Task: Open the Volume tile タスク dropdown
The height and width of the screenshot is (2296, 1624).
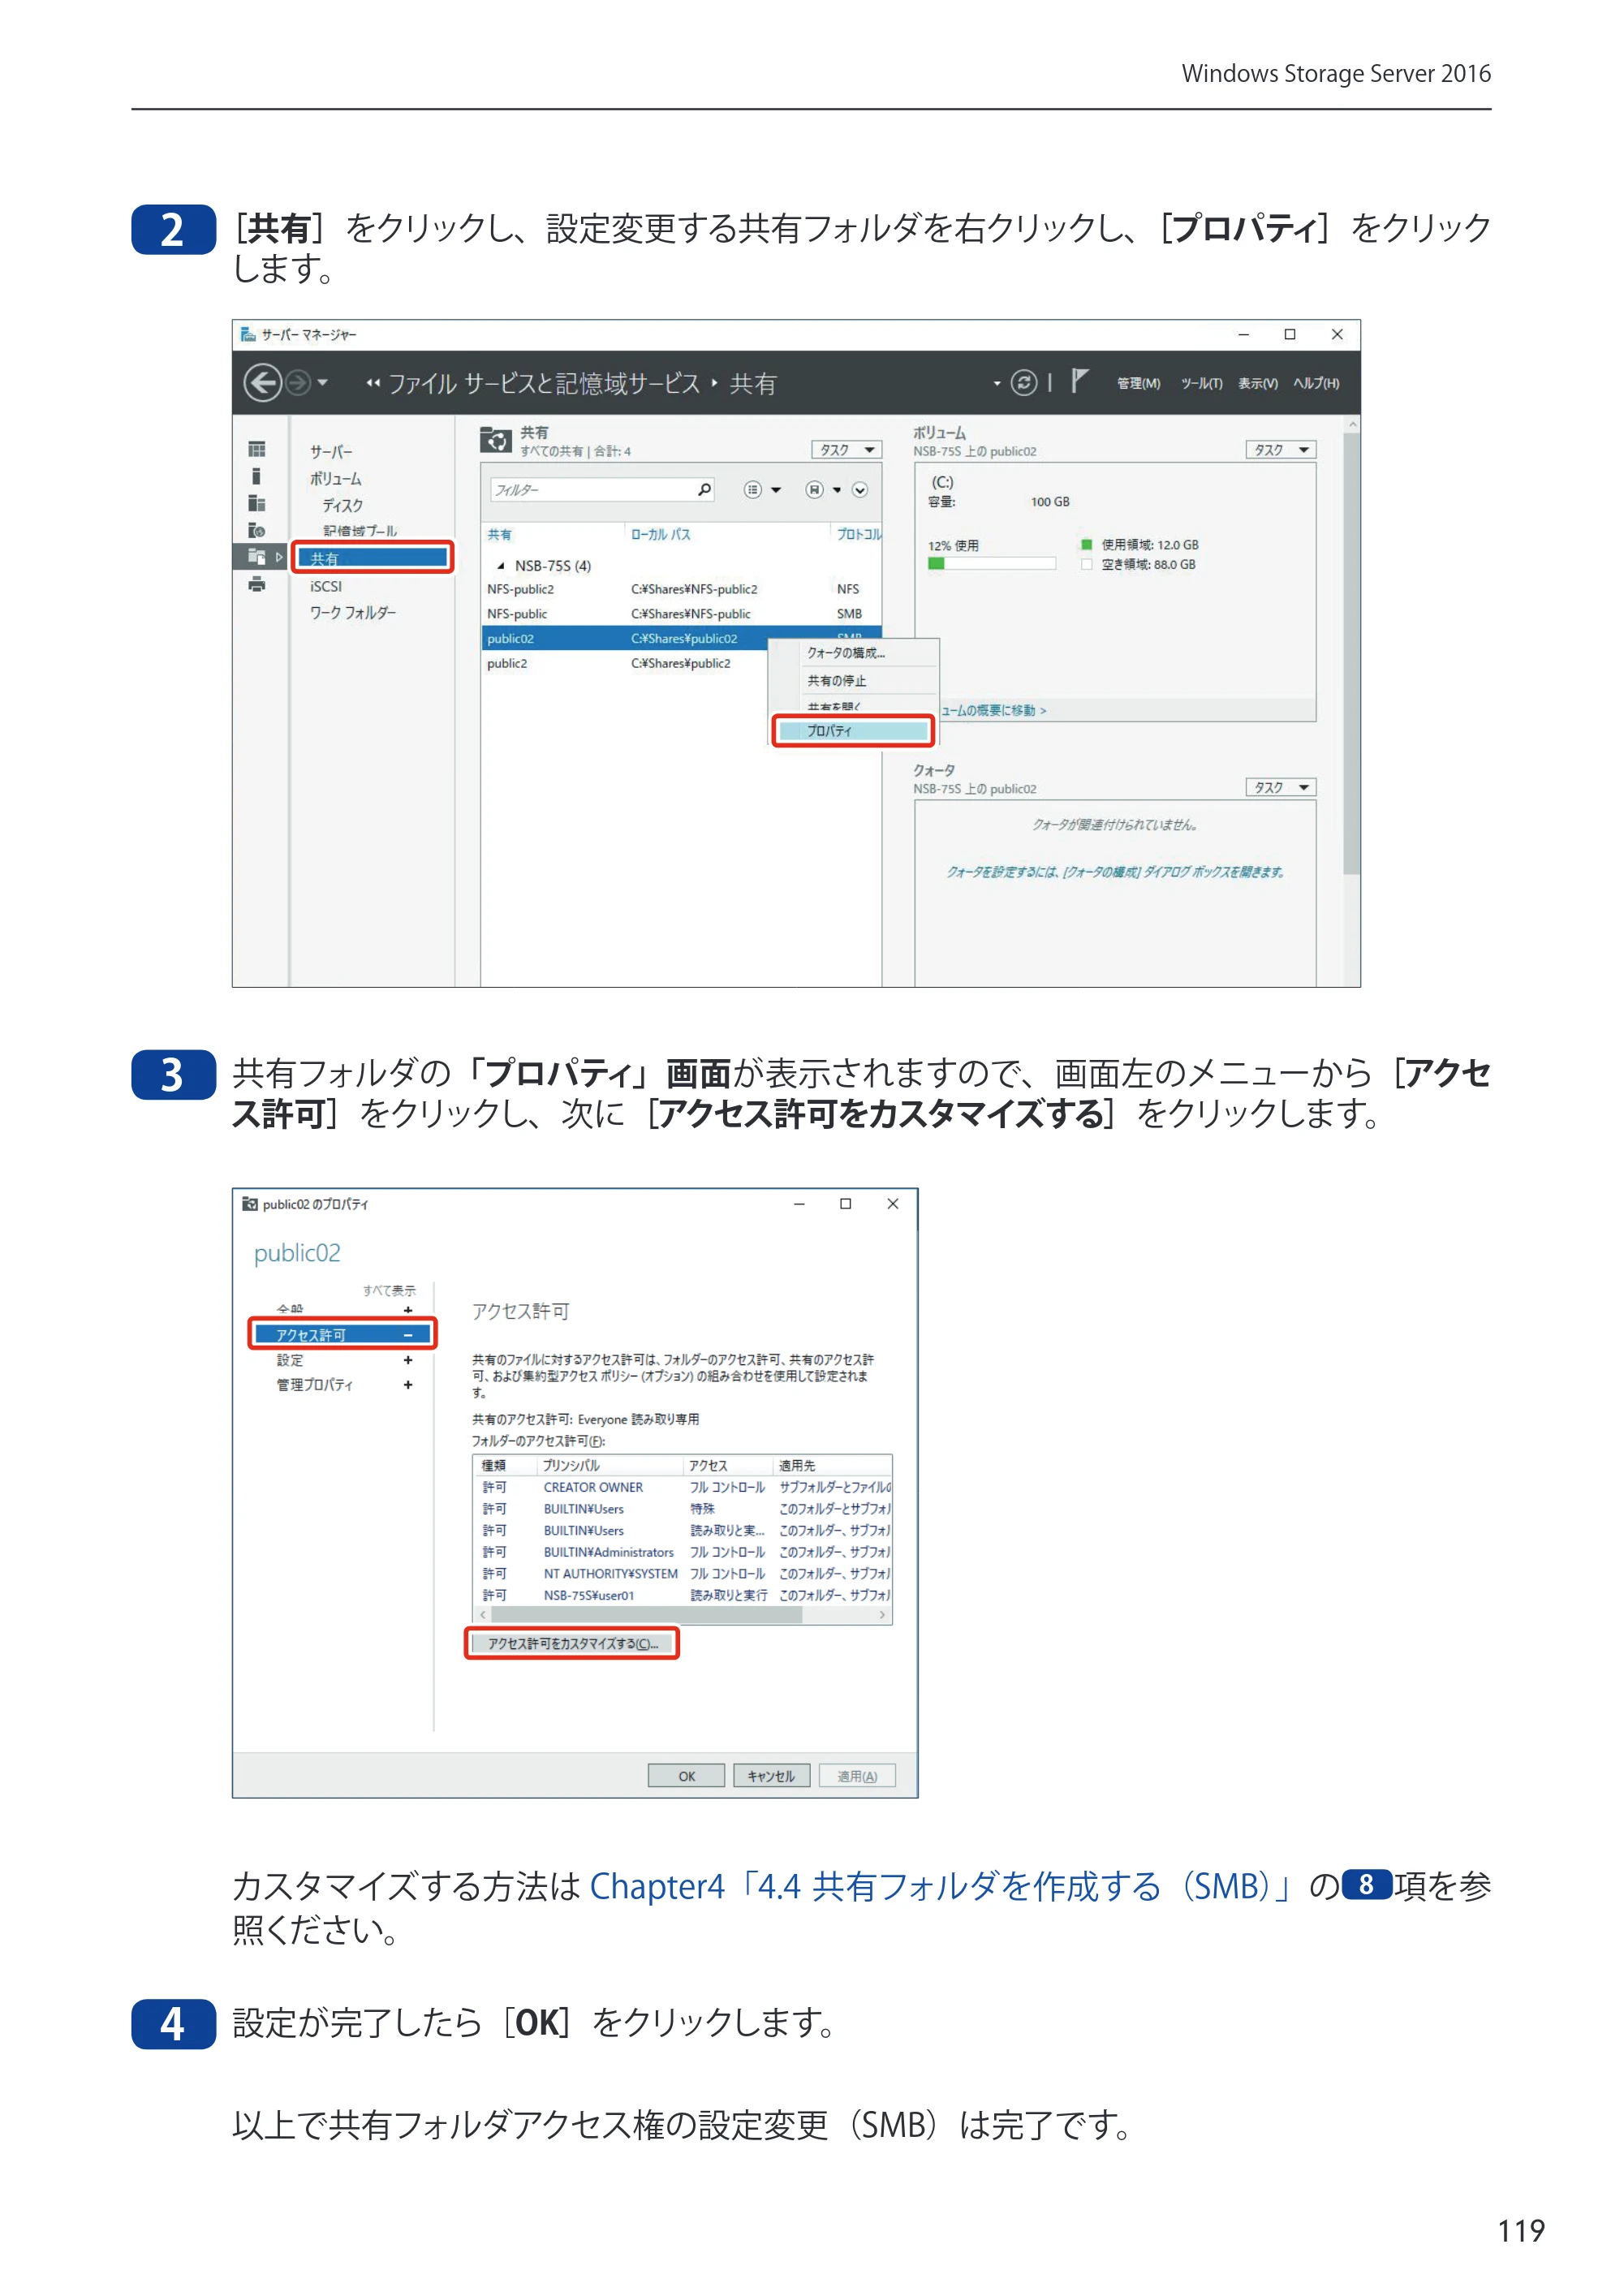Action: 1280,450
